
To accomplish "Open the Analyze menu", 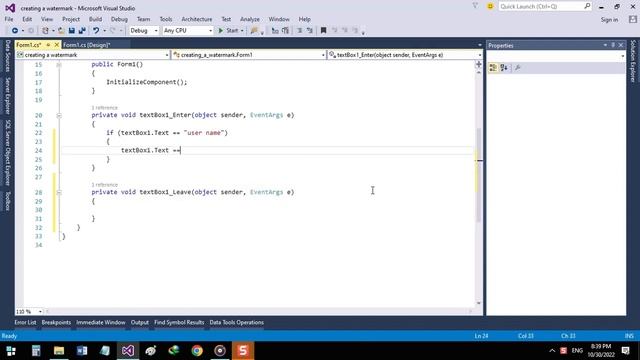I will click(x=250, y=19).
